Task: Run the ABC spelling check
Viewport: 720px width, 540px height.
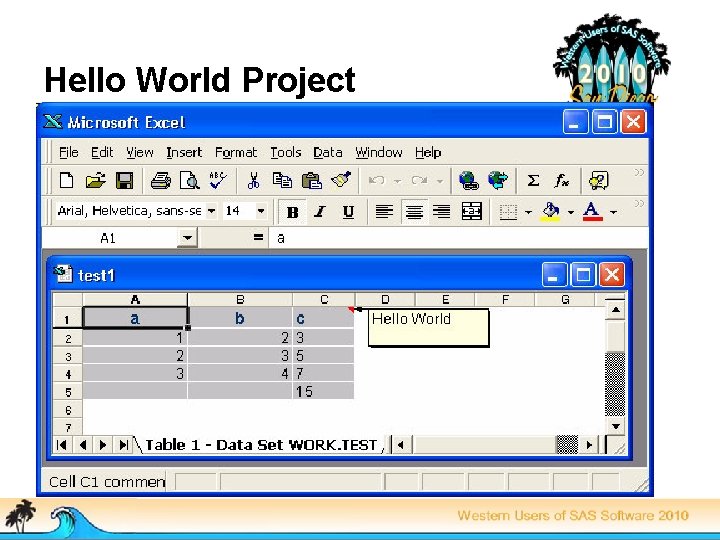Action: (x=217, y=180)
